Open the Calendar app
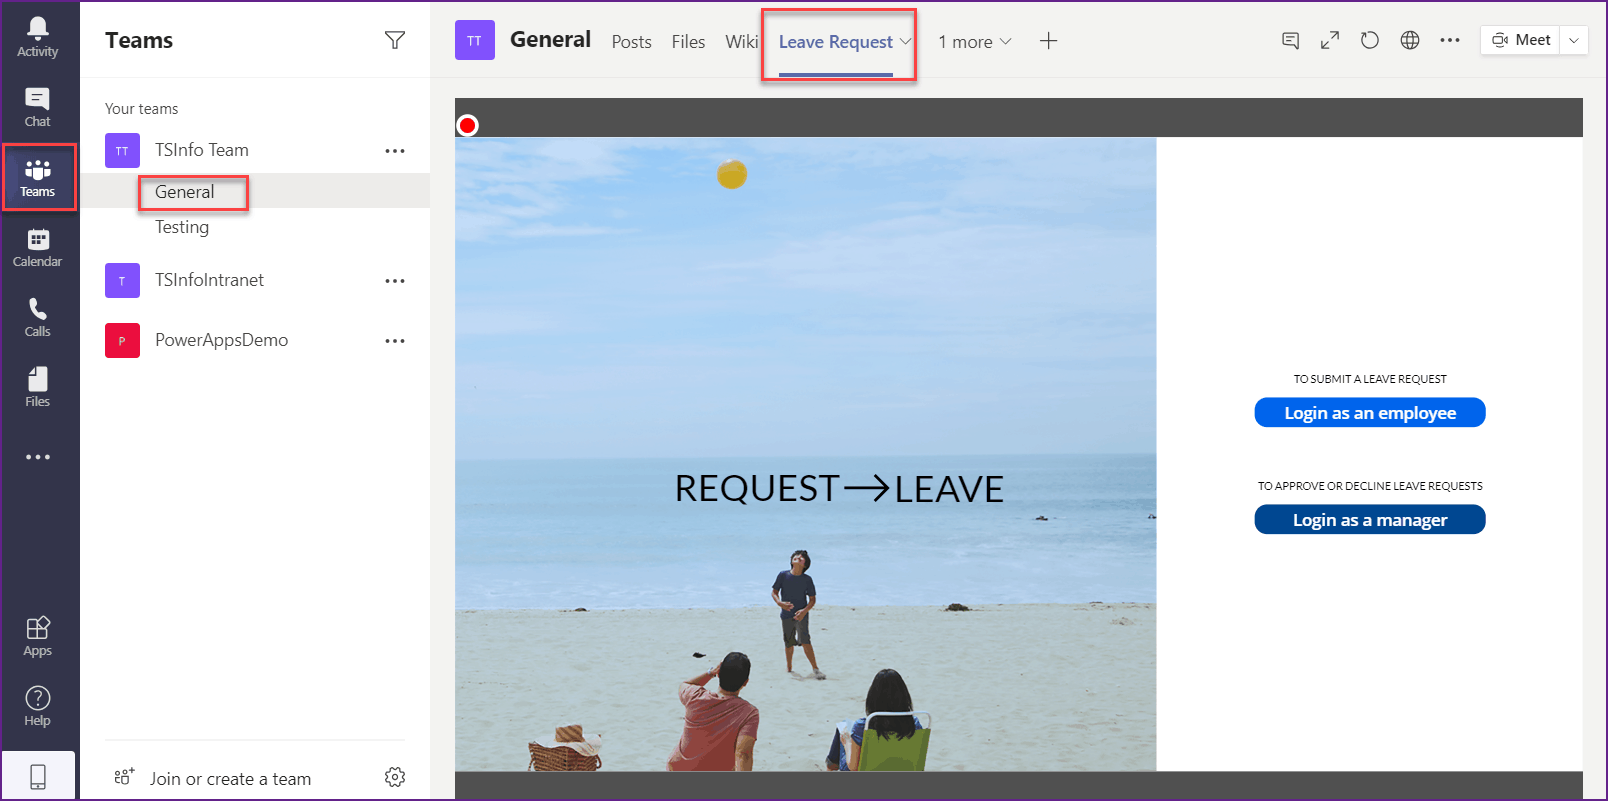 pyautogui.click(x=38, y=247)
